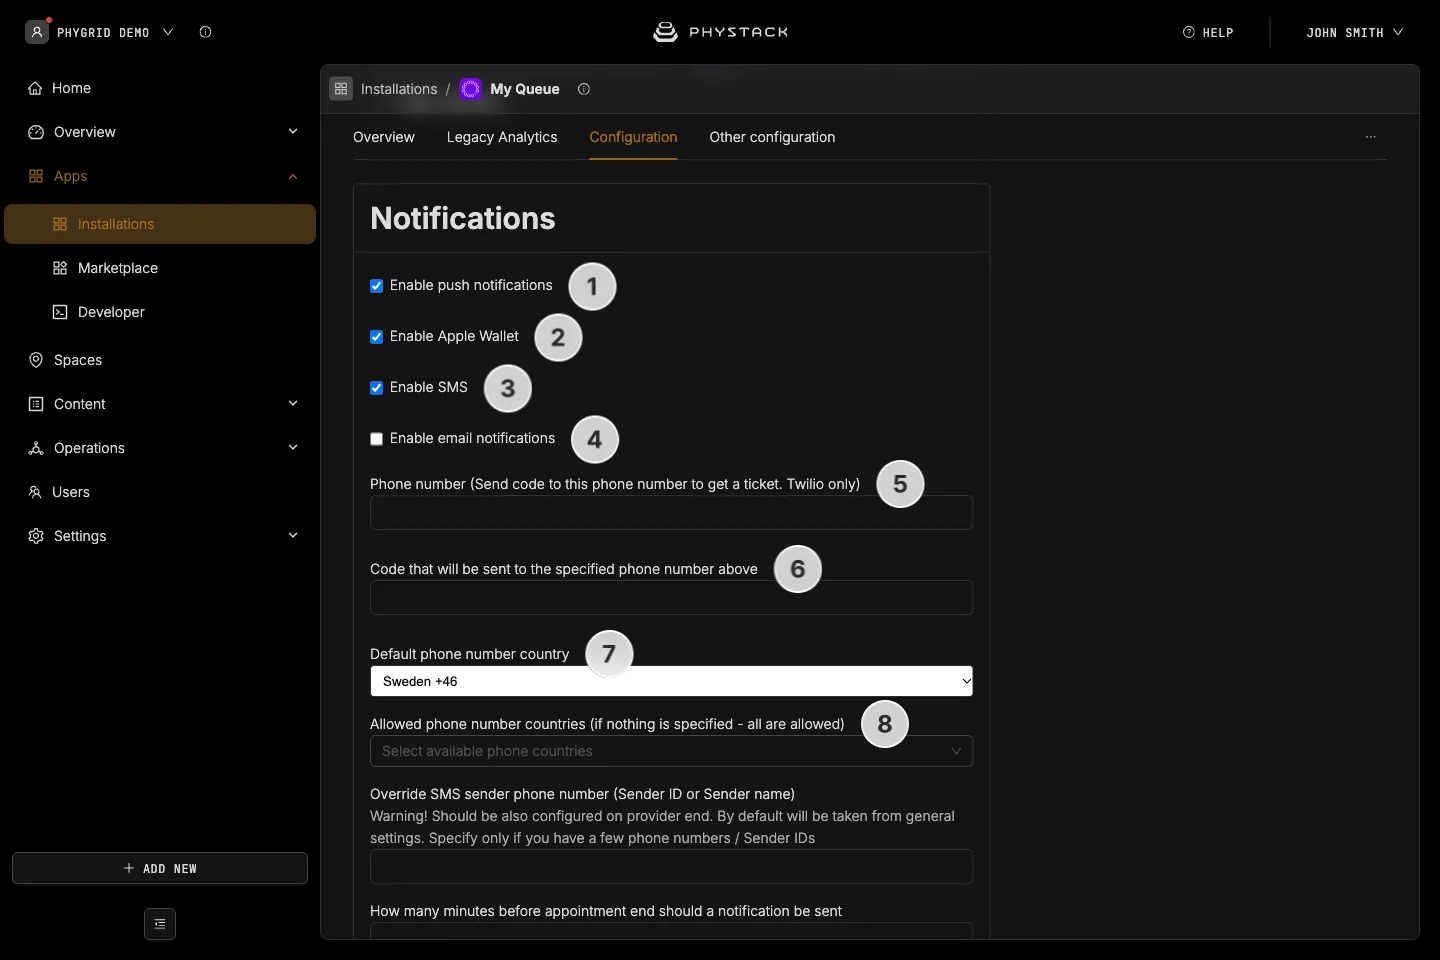Open Other configuration tab

click(772, 137)
